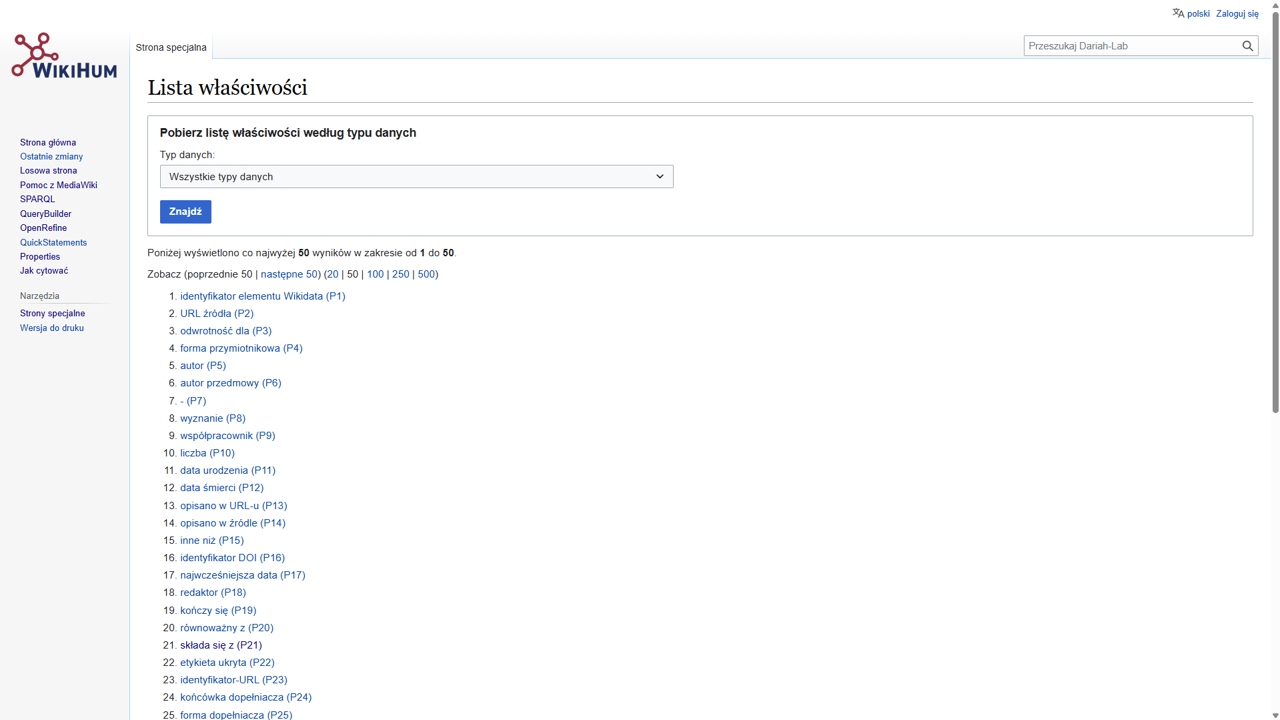1280x720 pixels.
Task: Open QueryBuilder in the sidebar
Action: click(x=45, y=214)
